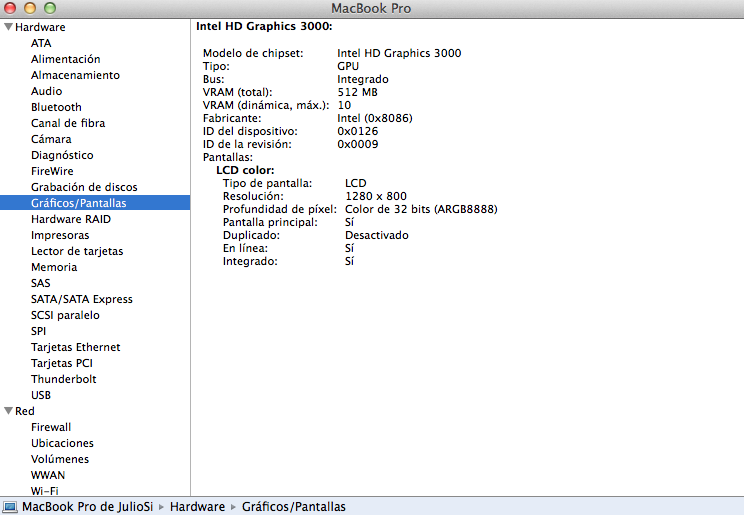This screenshot has height=515, width=744.
Task: Click the Tipo value GPU
Action: pos(348,66)
